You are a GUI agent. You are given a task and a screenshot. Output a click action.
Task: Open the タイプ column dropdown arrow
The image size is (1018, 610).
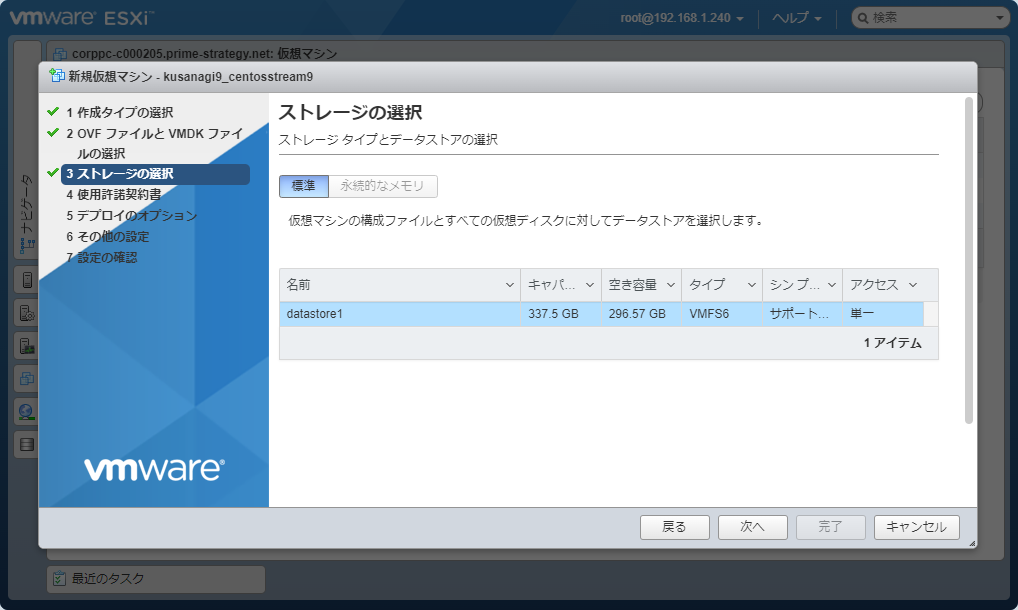[751, 285]
